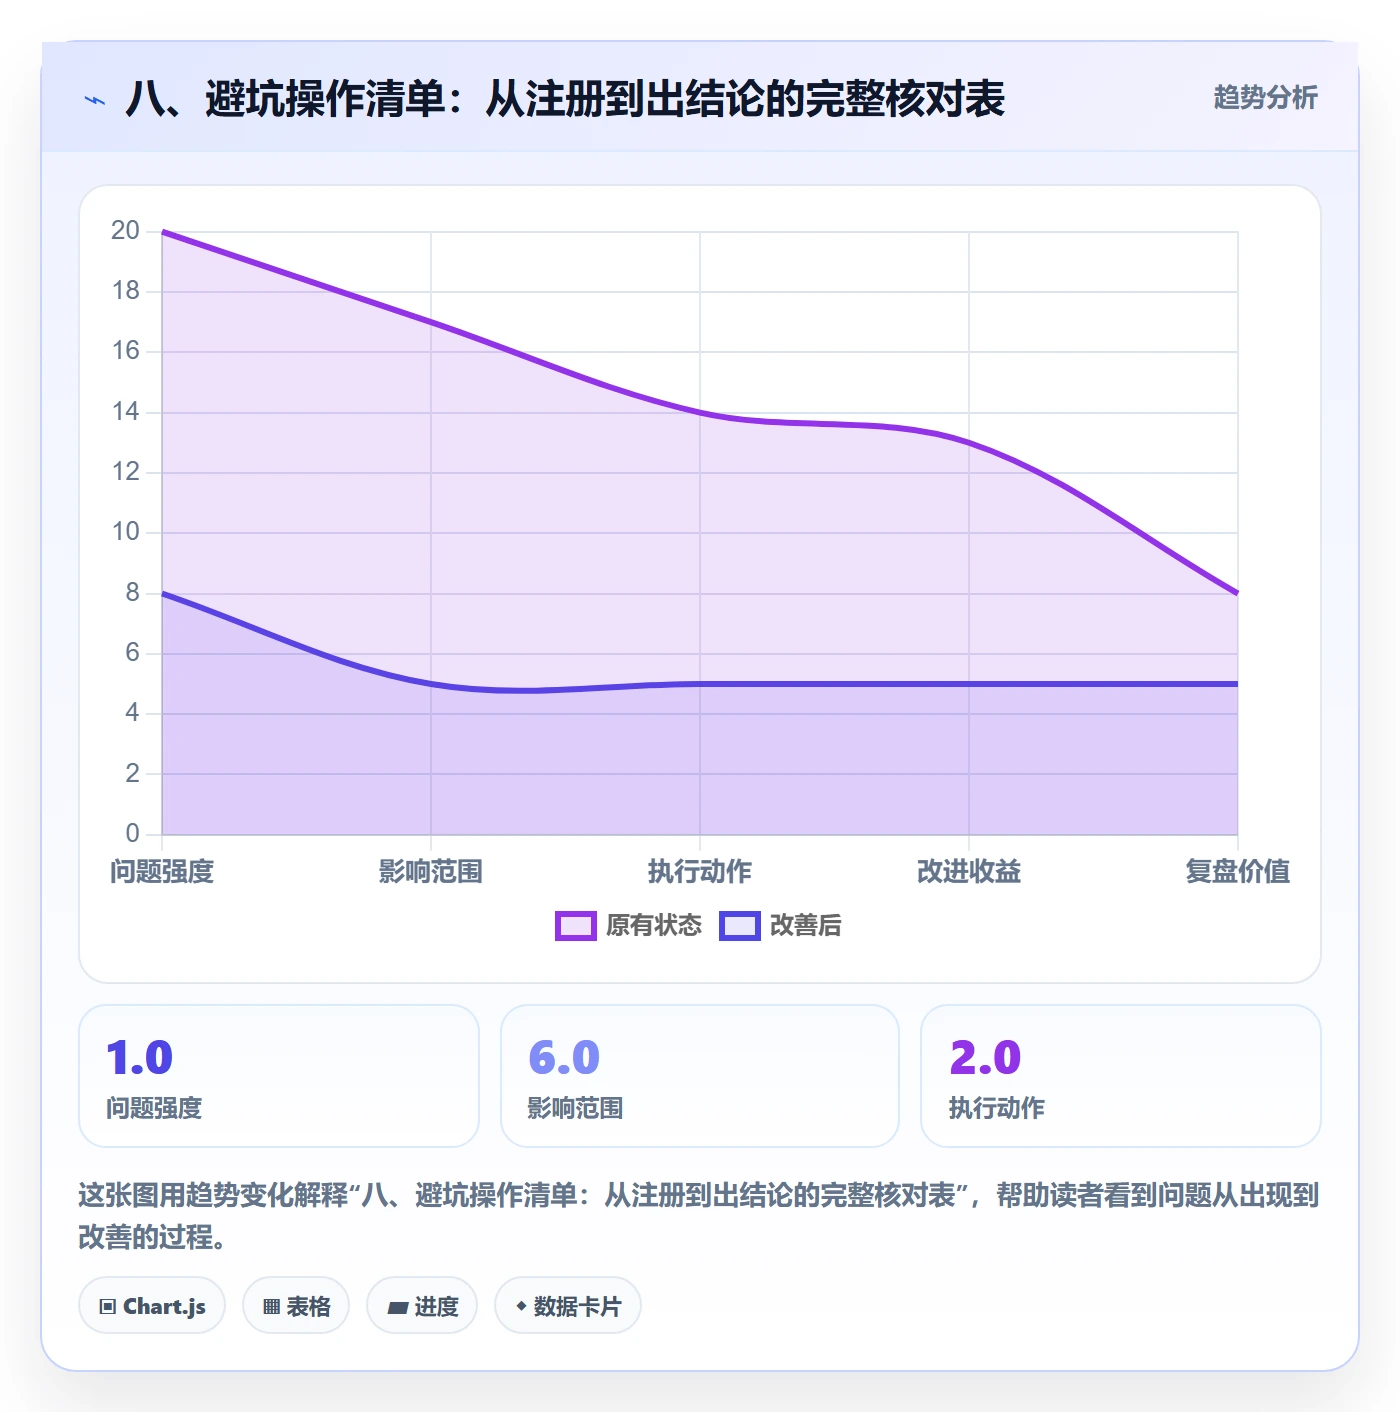Click the bar icon in 进度 chip
The image size is (1400, 1412).
[x=398, y=1307]
